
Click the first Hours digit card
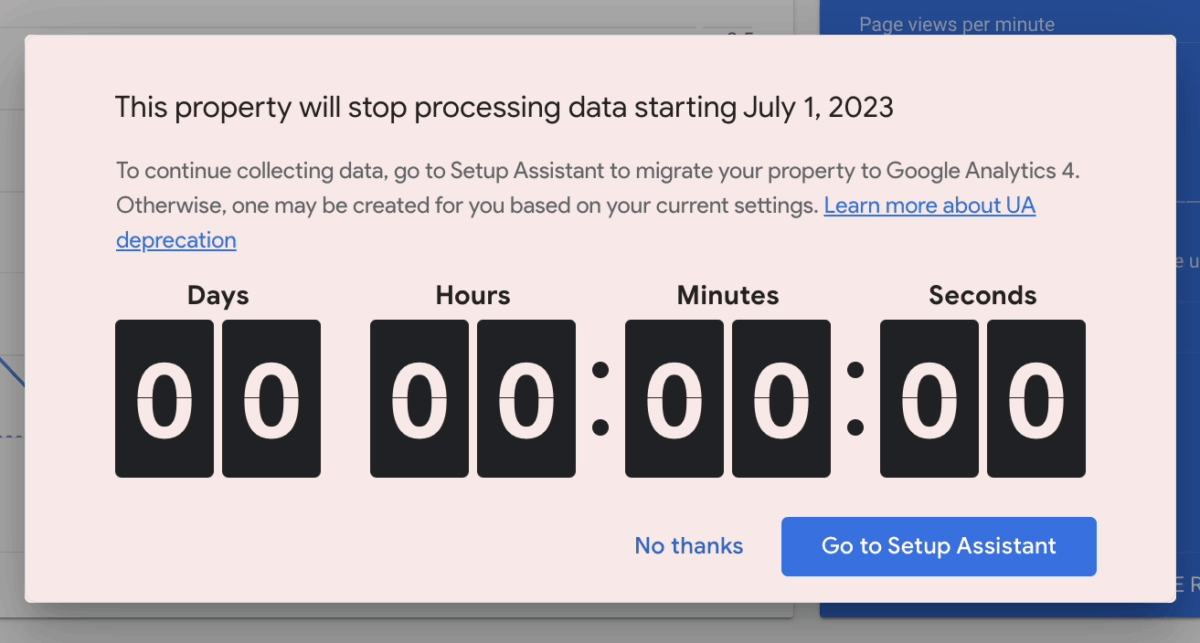pyautogui.click(x=419, y=398)
